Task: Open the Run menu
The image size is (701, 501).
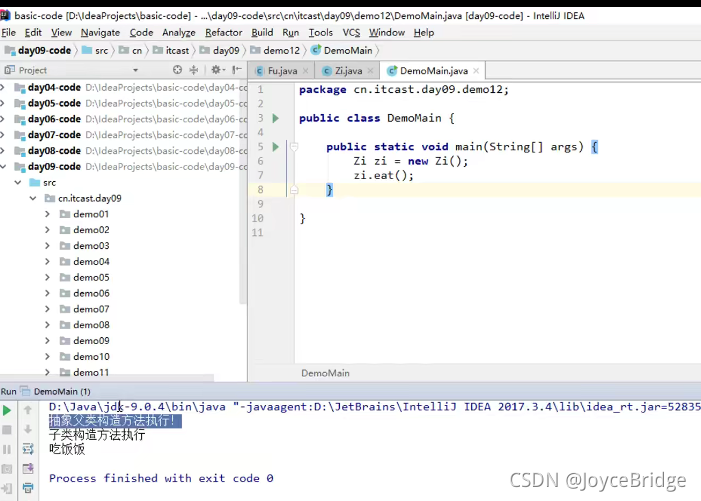Action: 291,33
